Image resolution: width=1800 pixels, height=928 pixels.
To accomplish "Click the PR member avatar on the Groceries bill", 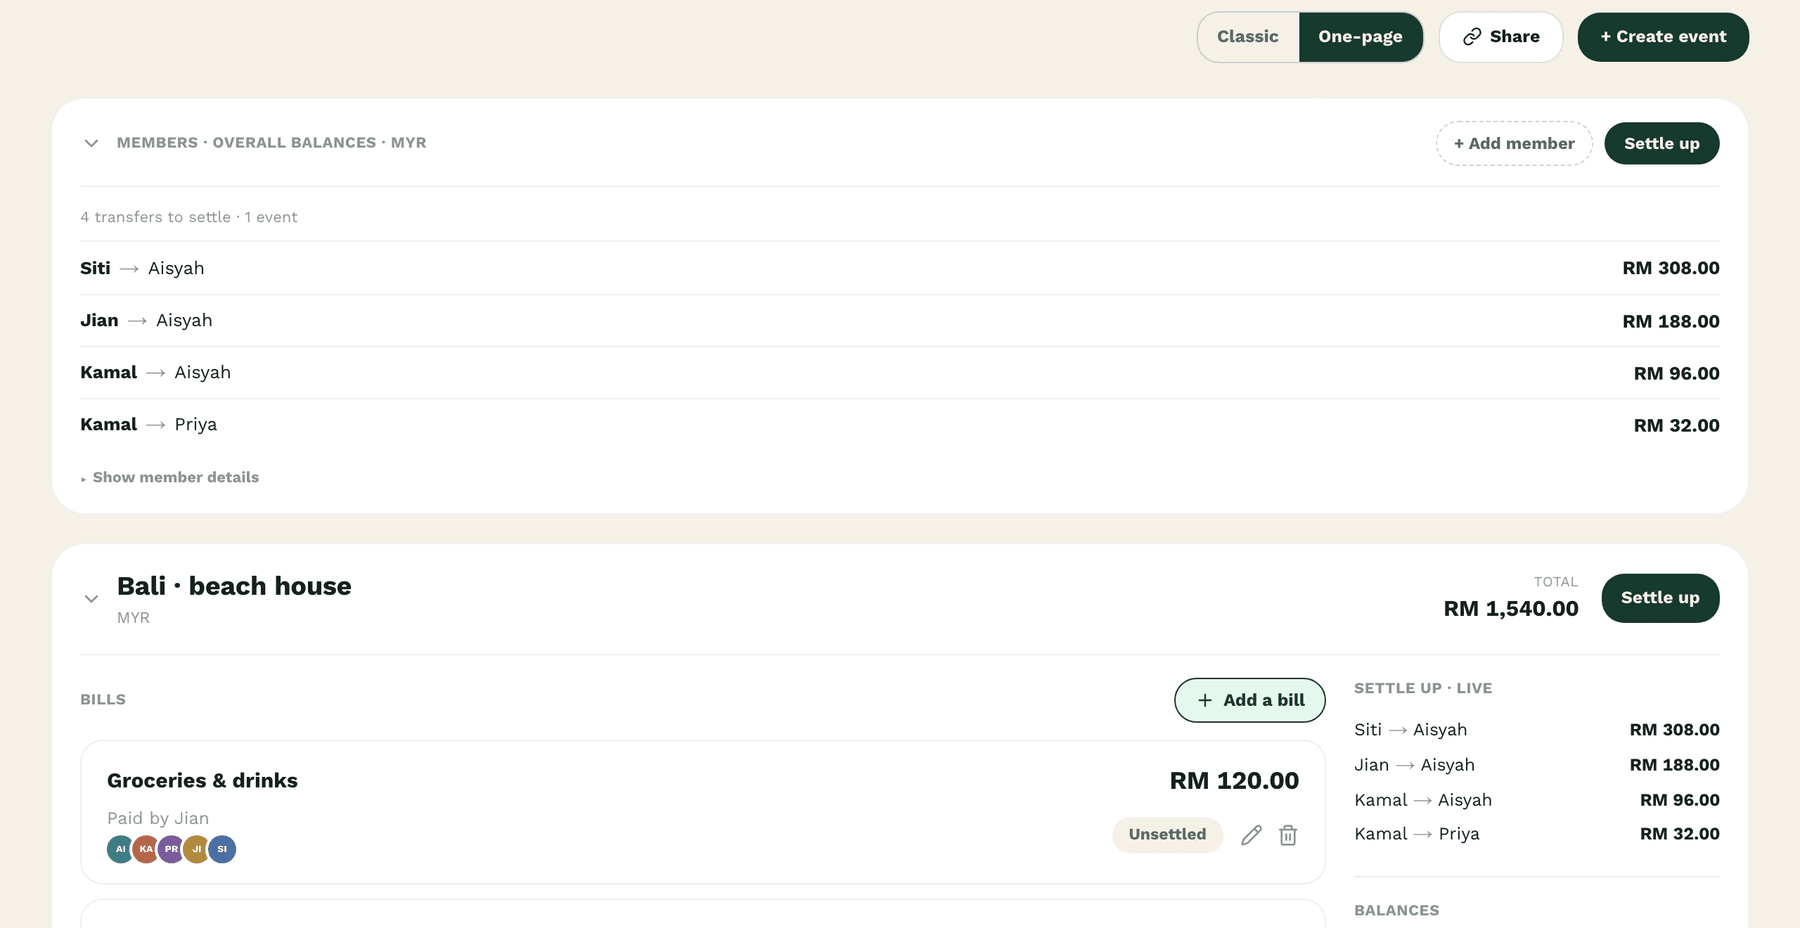I will pos(171,849).
